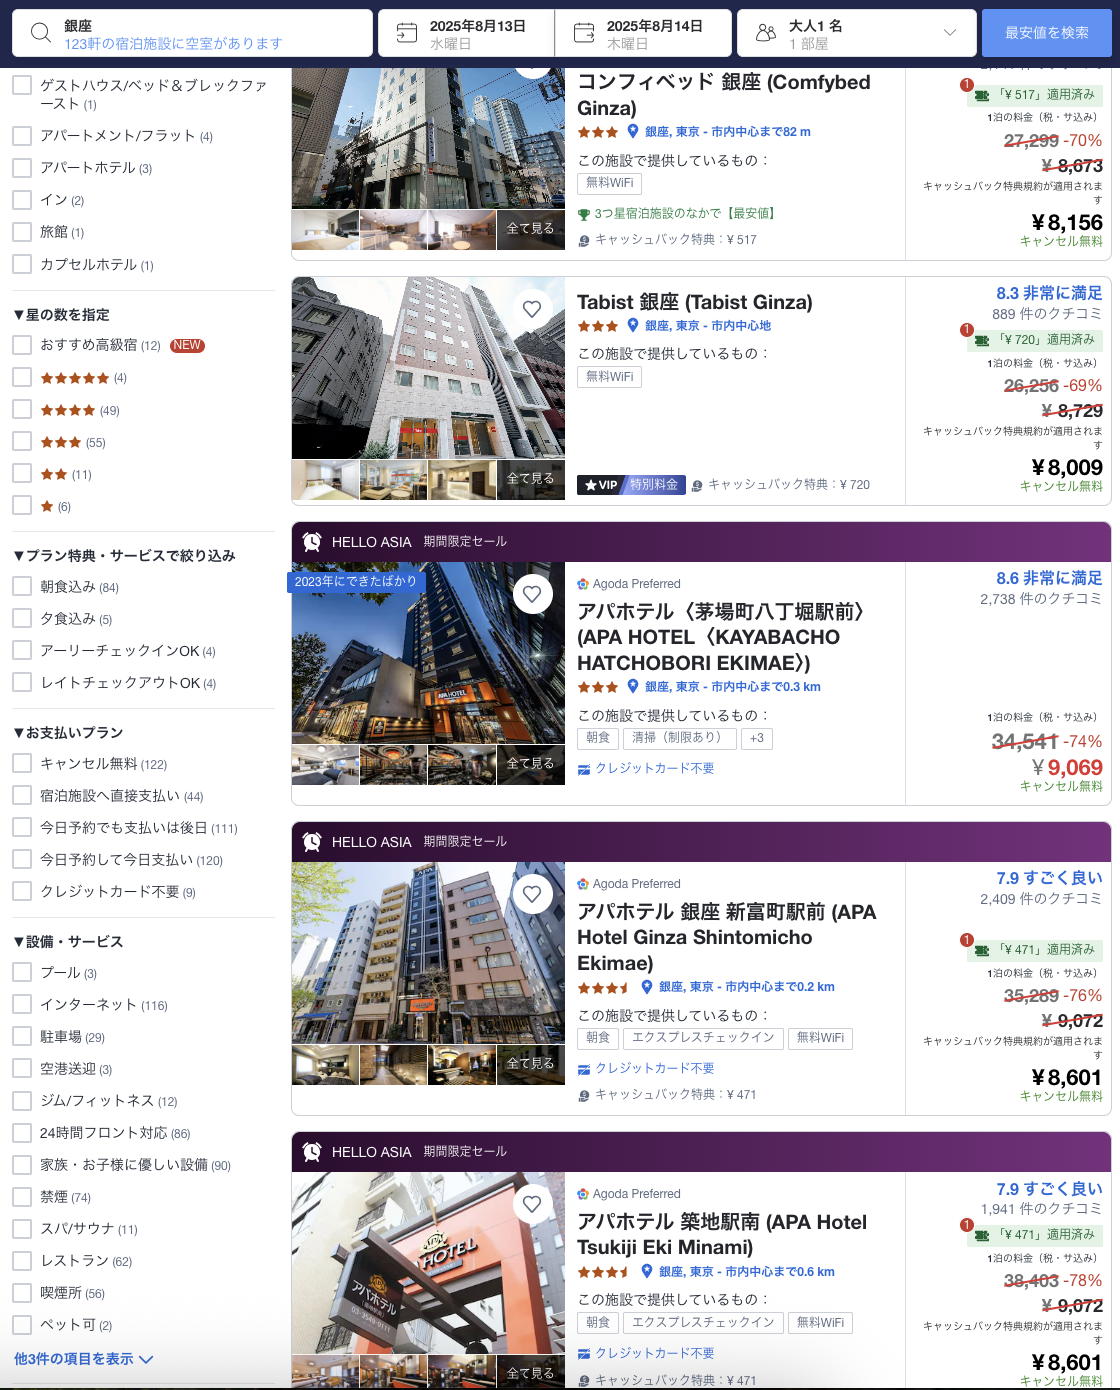The height and width of the screenshot is (1390, 1120).
Task: Open check-in date 2025年8月13日 picker
Action: click(x=466, y=33)
